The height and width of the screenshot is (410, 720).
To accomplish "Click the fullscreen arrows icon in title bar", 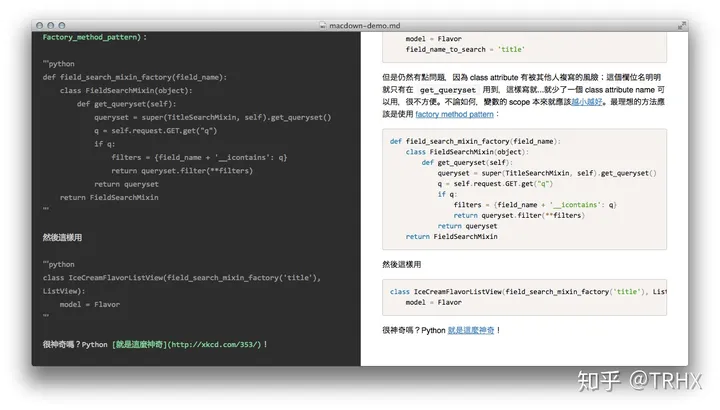I will pos(681,26).
